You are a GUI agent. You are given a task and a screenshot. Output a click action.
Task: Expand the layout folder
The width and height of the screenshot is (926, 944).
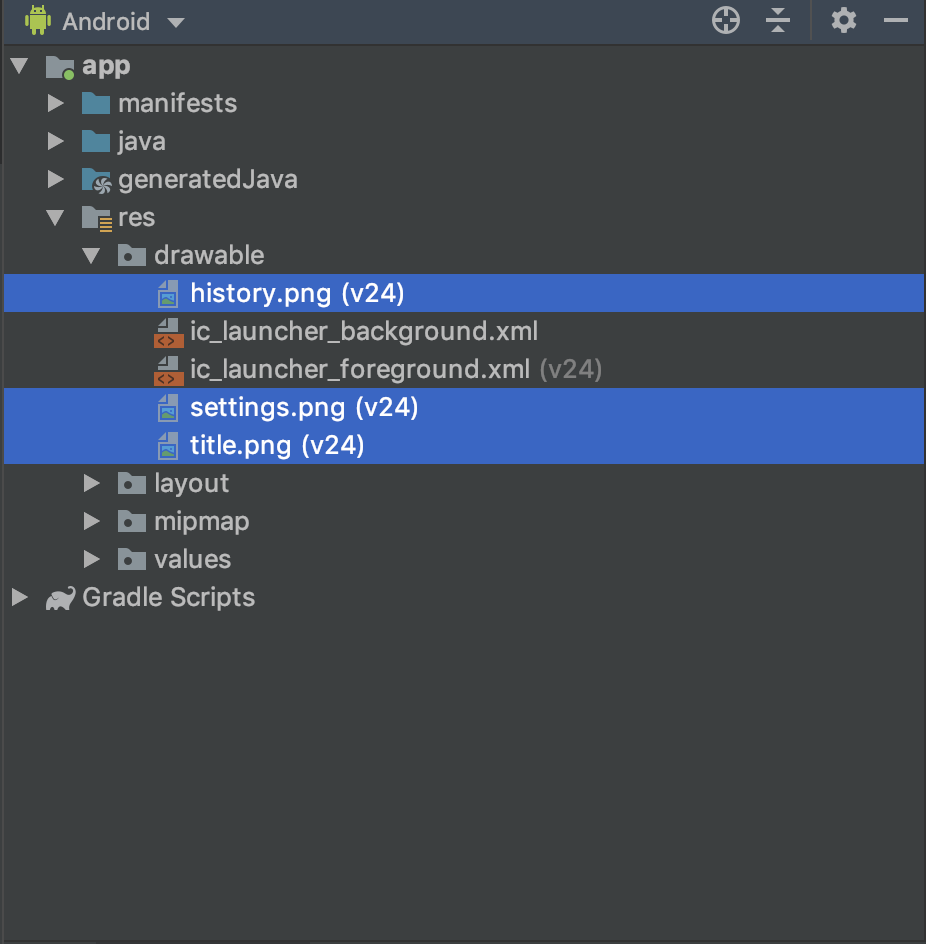[92, 483]
